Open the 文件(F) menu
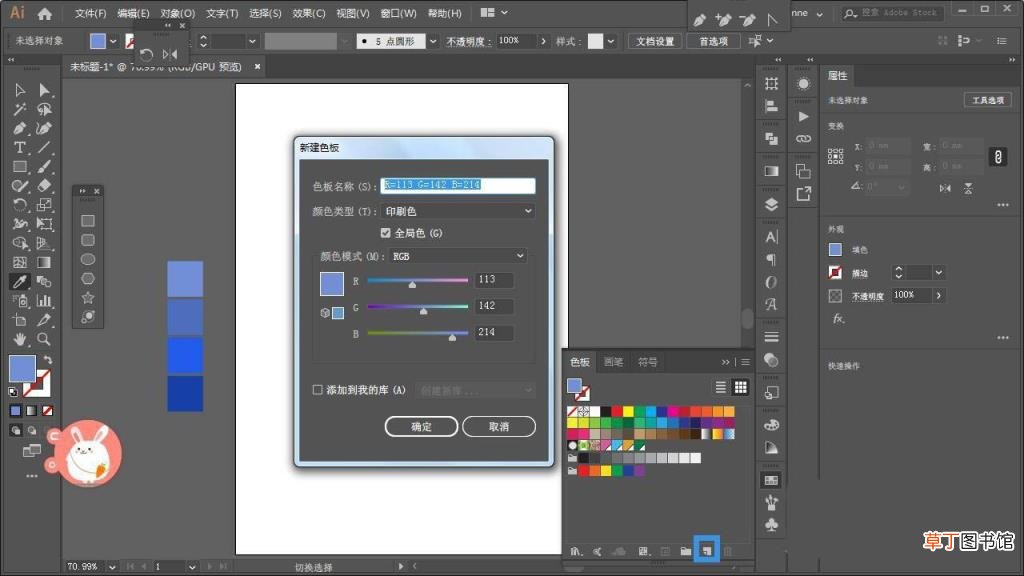 tap(90, 13)
